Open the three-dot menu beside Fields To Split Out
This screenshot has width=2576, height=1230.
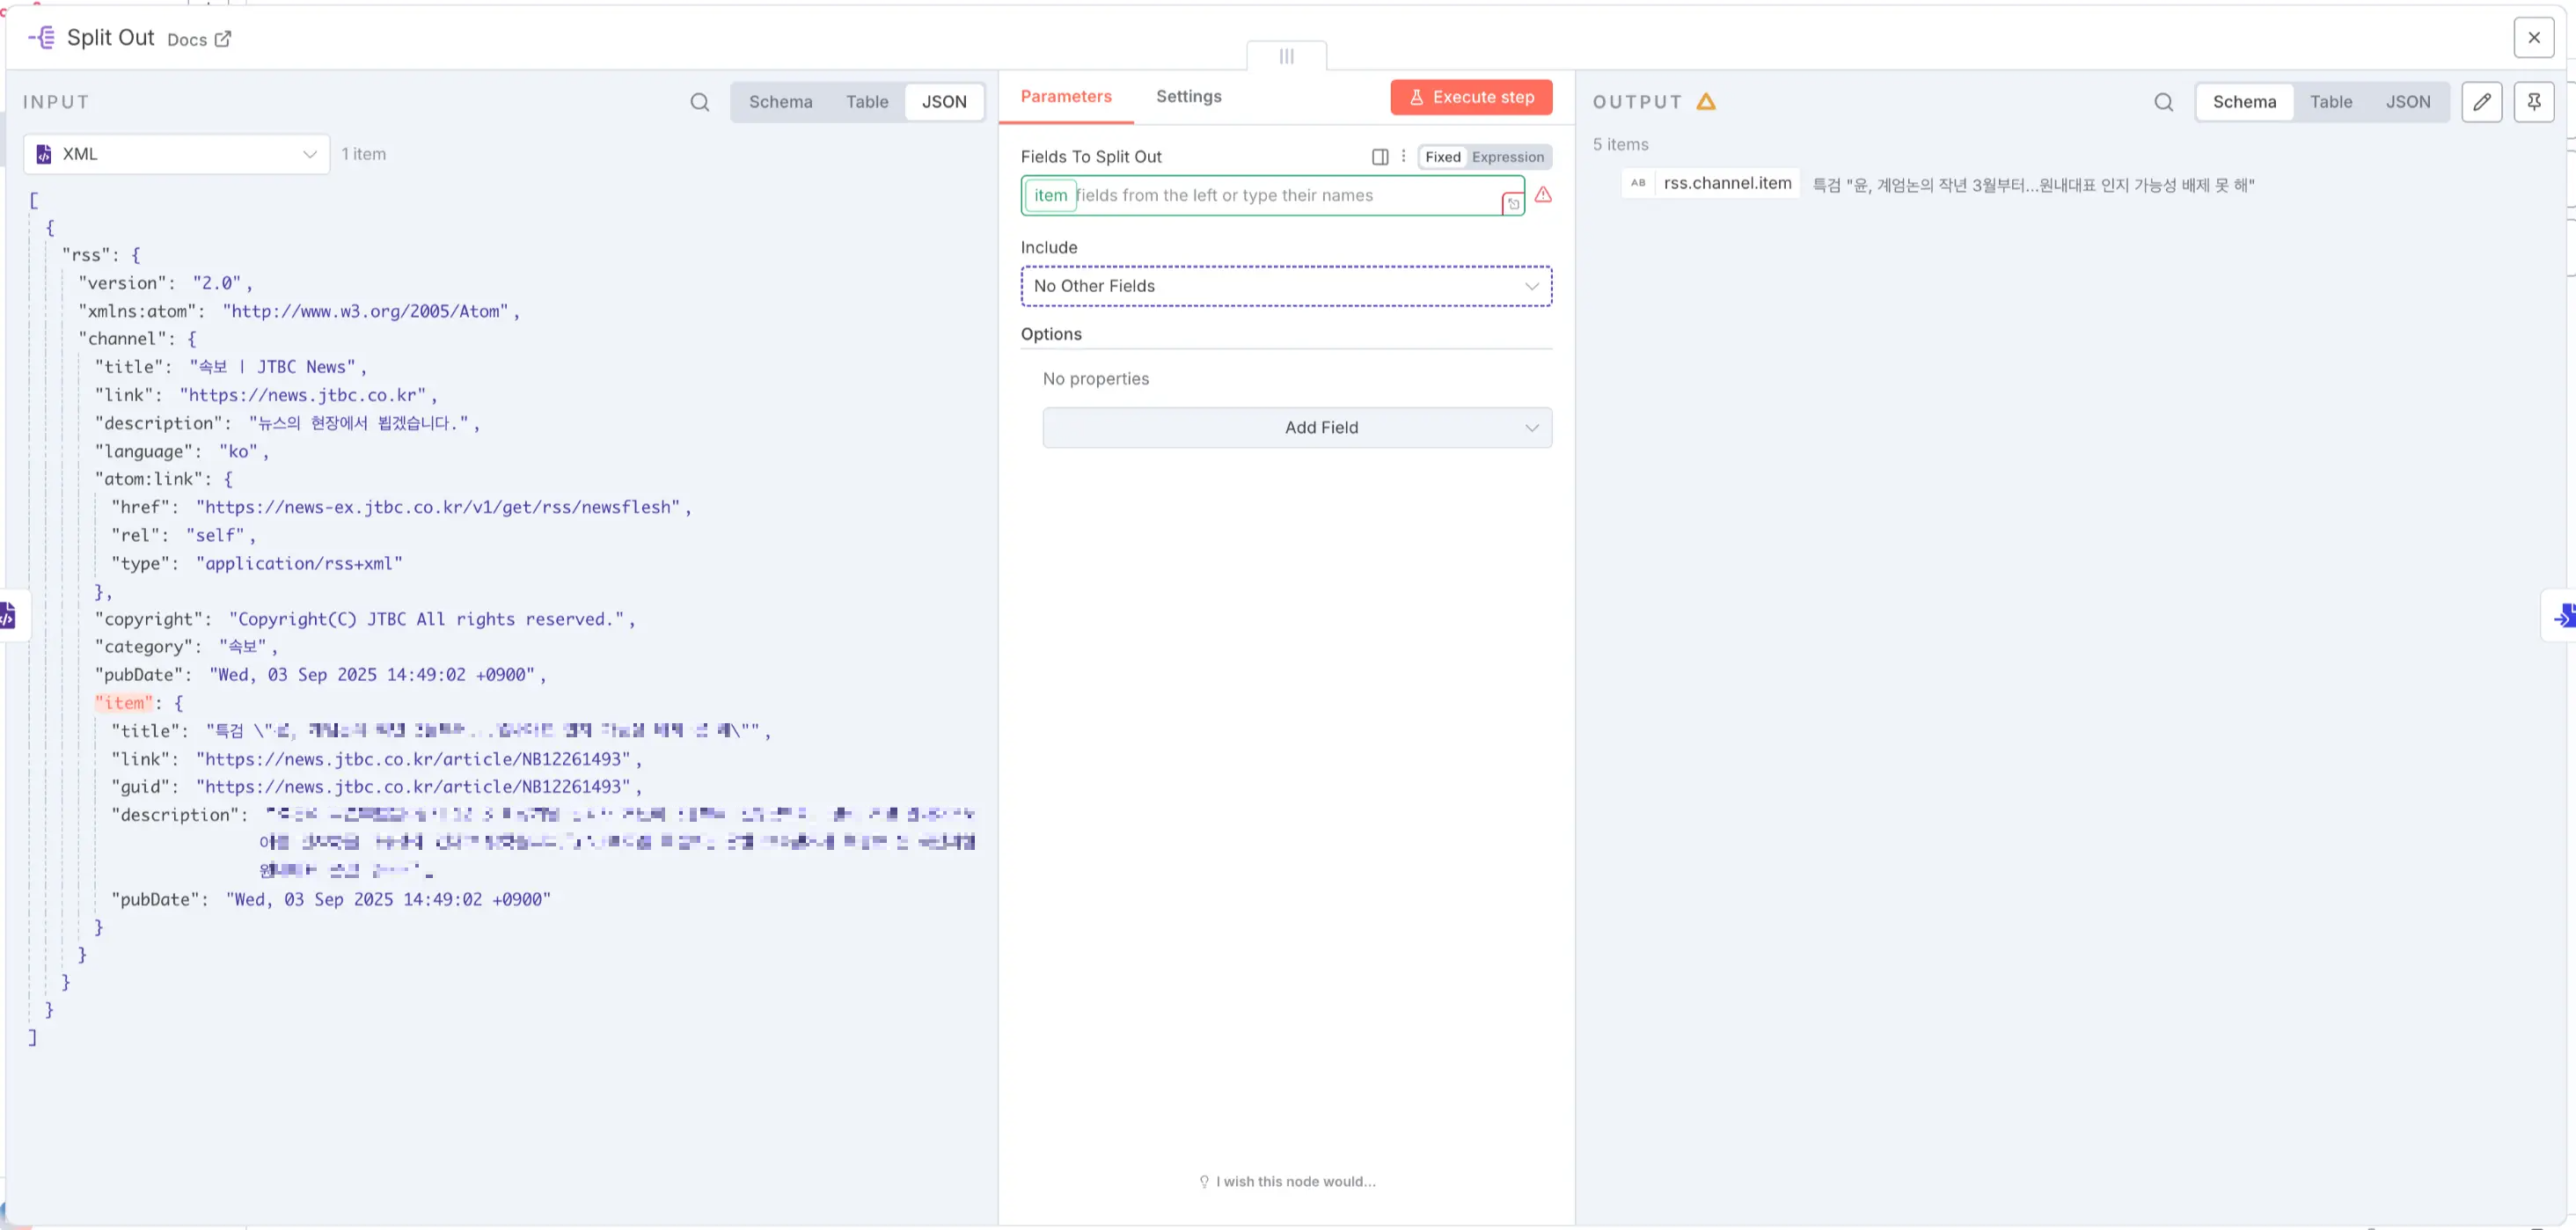(x=1404, y=156)
